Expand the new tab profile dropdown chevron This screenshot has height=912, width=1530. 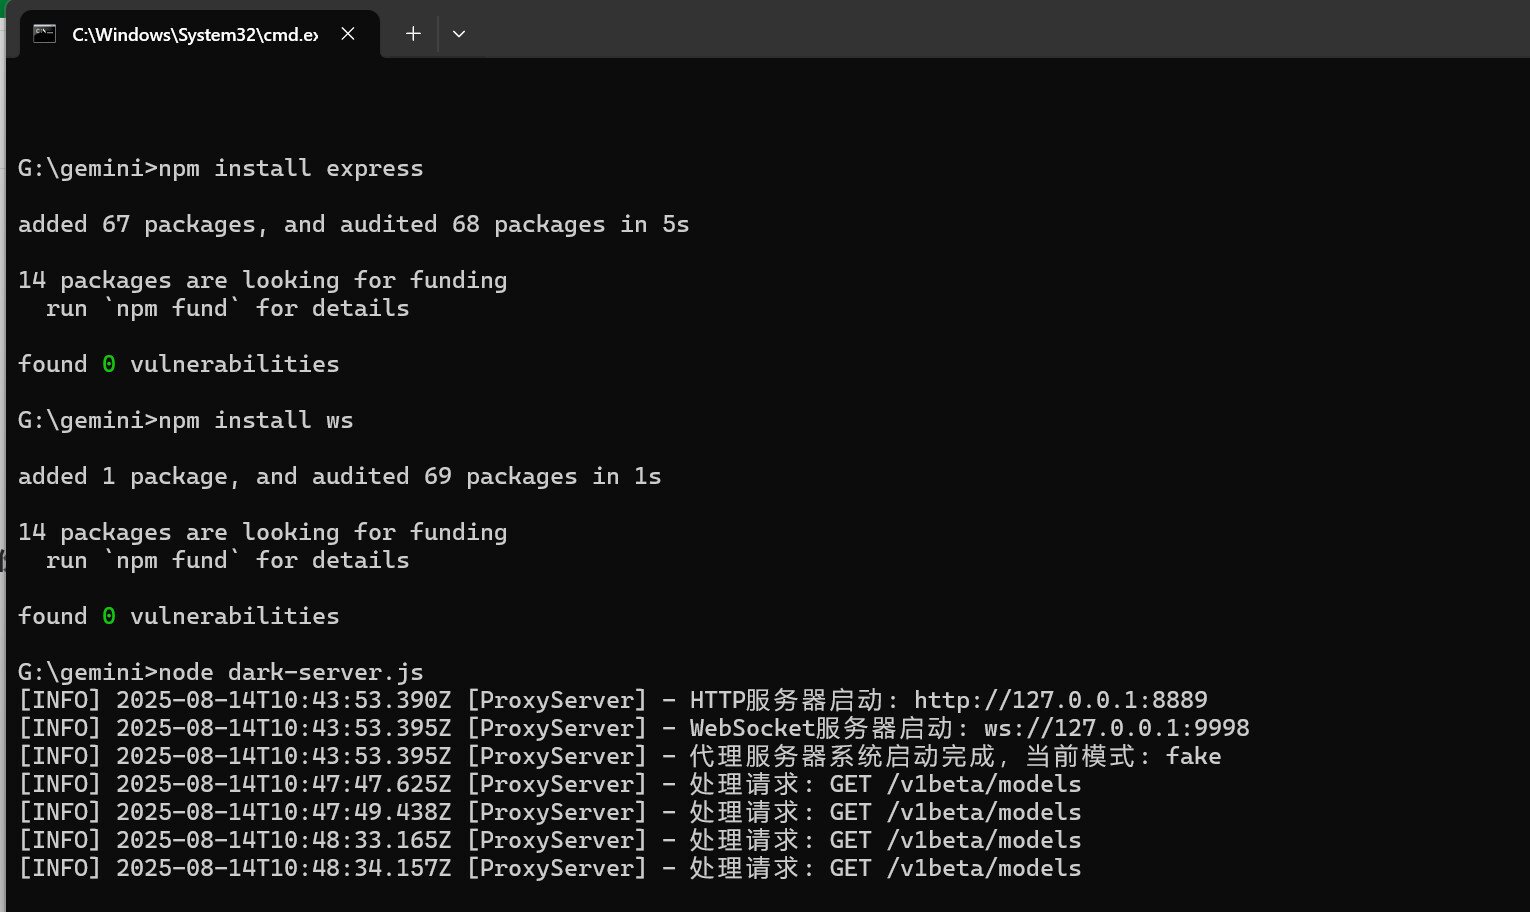click(459, 34)
